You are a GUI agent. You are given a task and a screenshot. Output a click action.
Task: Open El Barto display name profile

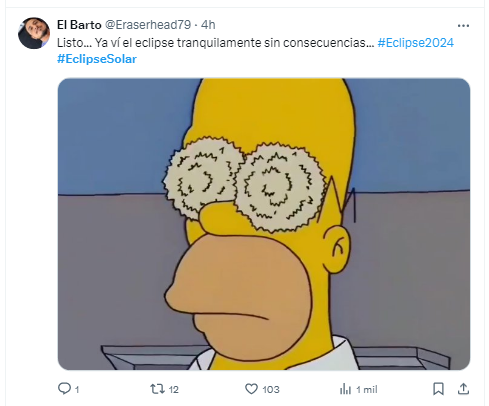(79, 25)
